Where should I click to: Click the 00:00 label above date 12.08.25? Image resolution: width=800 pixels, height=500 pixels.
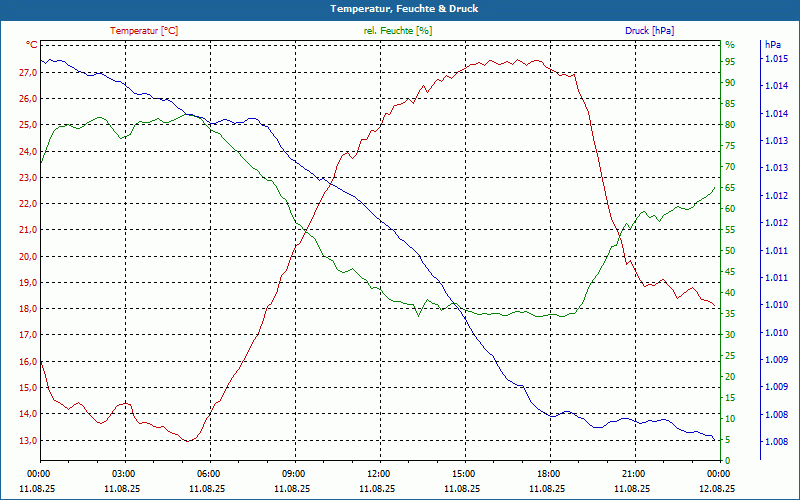click(718, 473)
